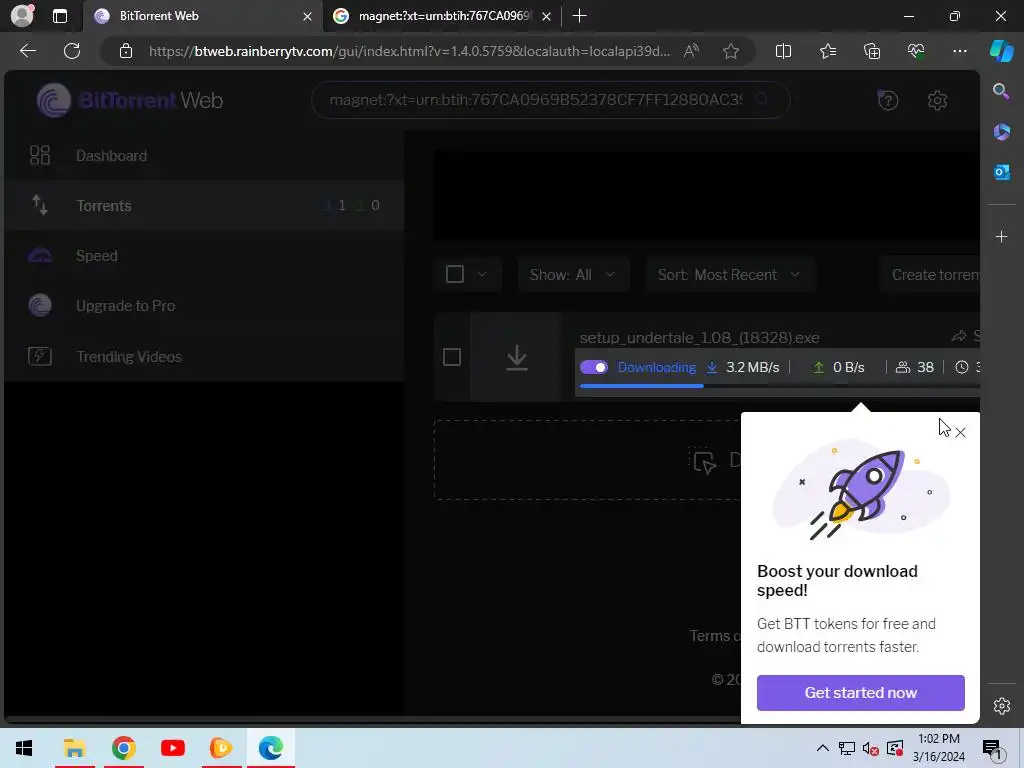The height and width of the screenshot is (768, 1024).
Task: Open the Show: All filter dropdown
Action: 573,275
